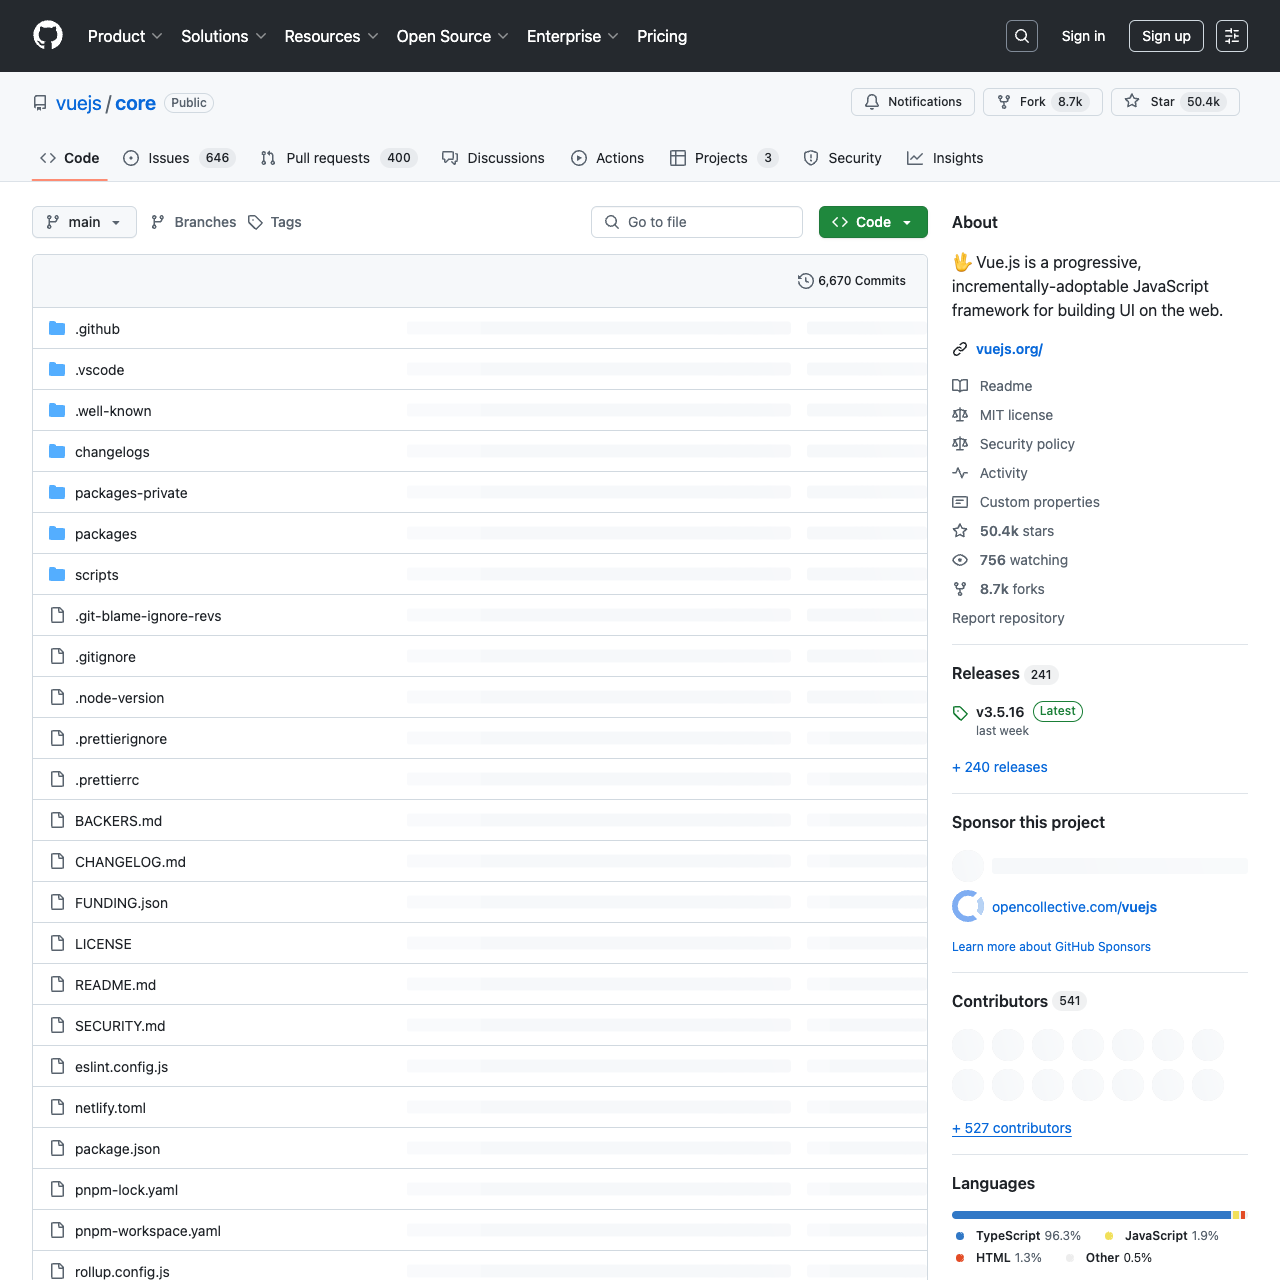Open the pnpm-lock.yaml file

[126, 1190]
